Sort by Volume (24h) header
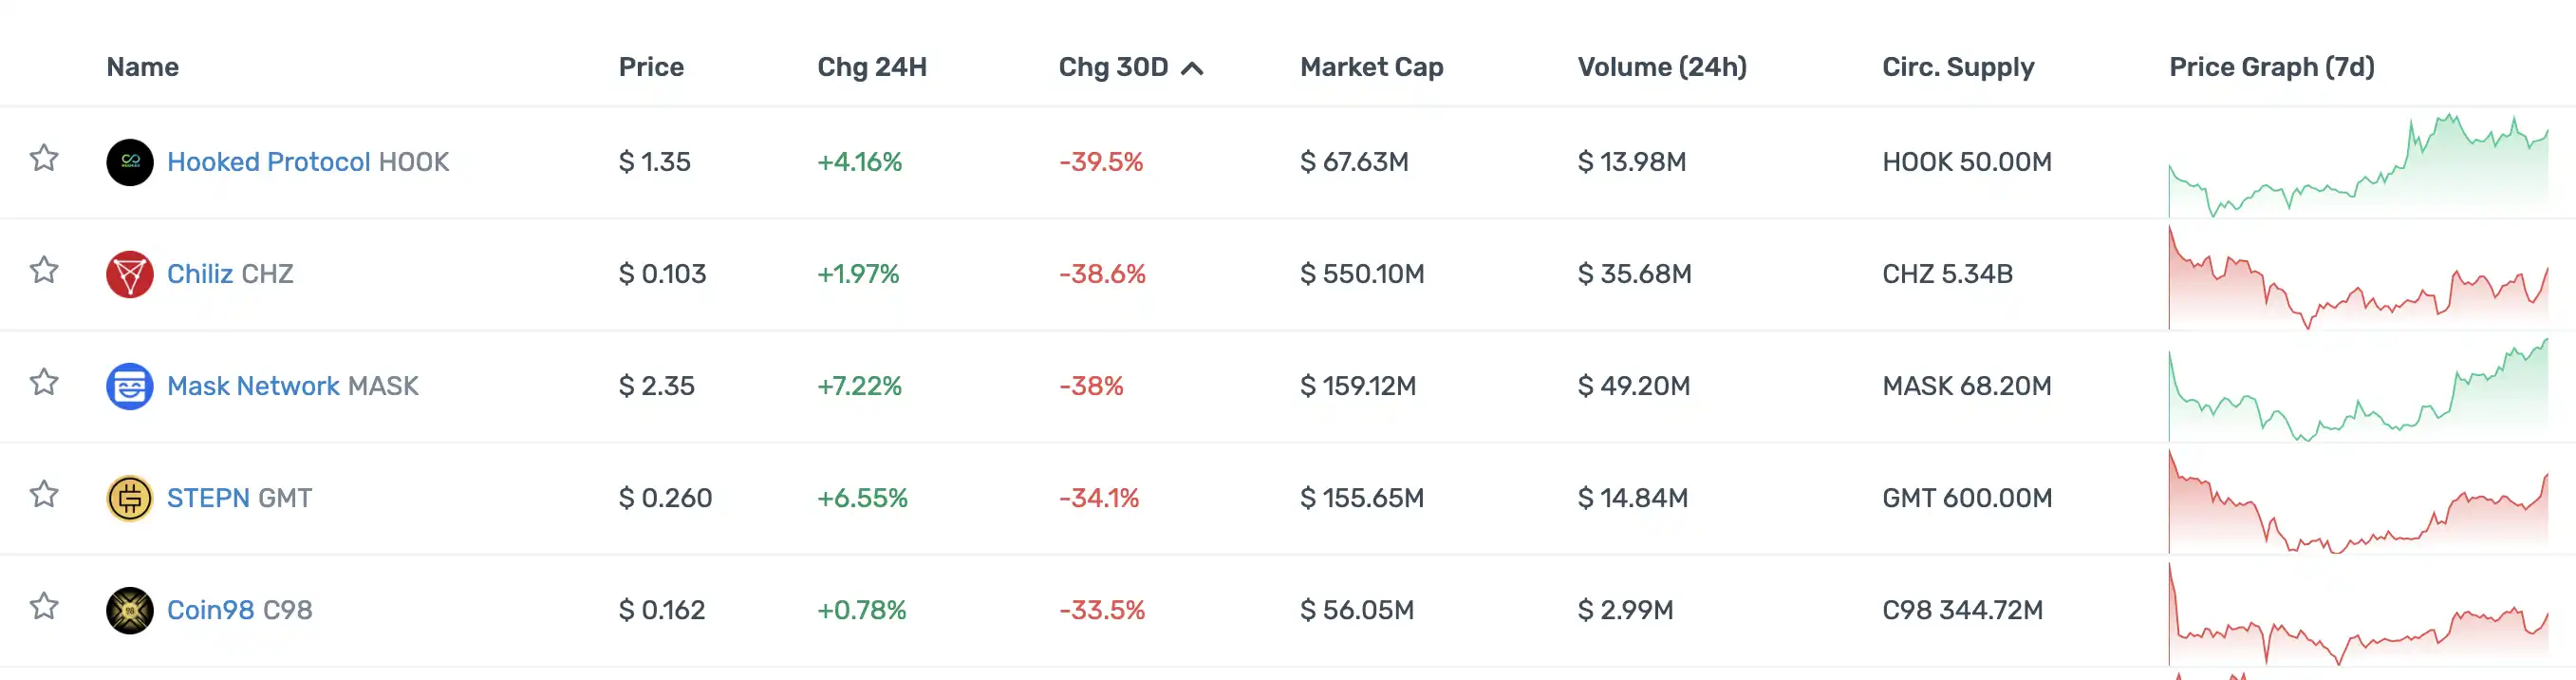Image resolution: width=2576 pixels, height=680 pixels. tap(1661, 67)
